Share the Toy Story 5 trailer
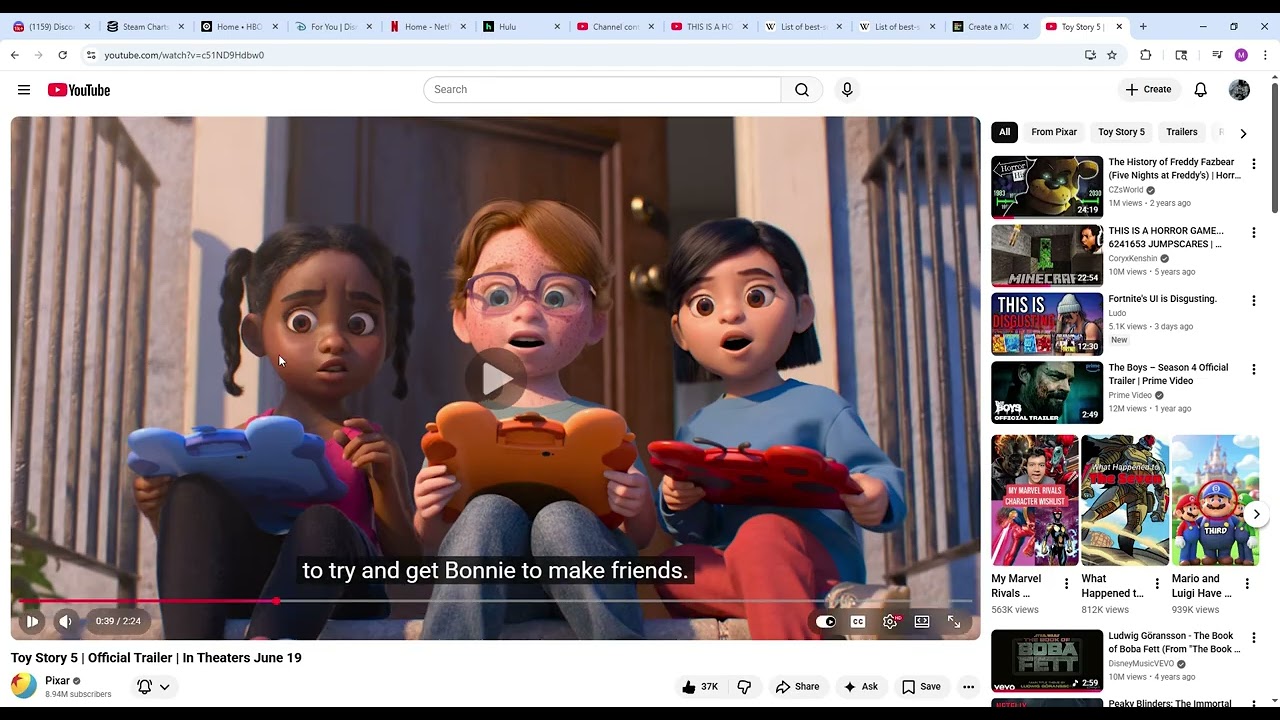 point(797,687)
